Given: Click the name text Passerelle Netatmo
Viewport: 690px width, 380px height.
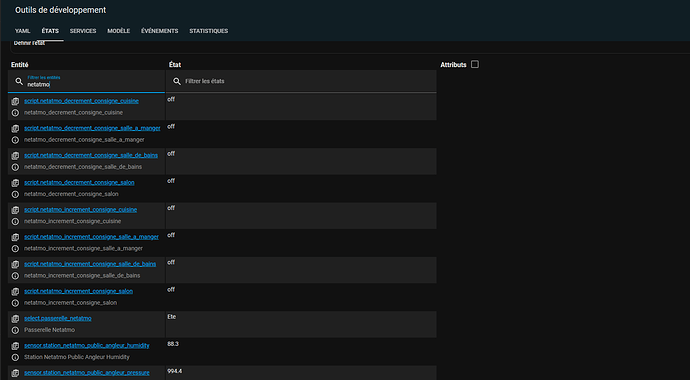Looking at the screenshot, I should click(49, 330).
